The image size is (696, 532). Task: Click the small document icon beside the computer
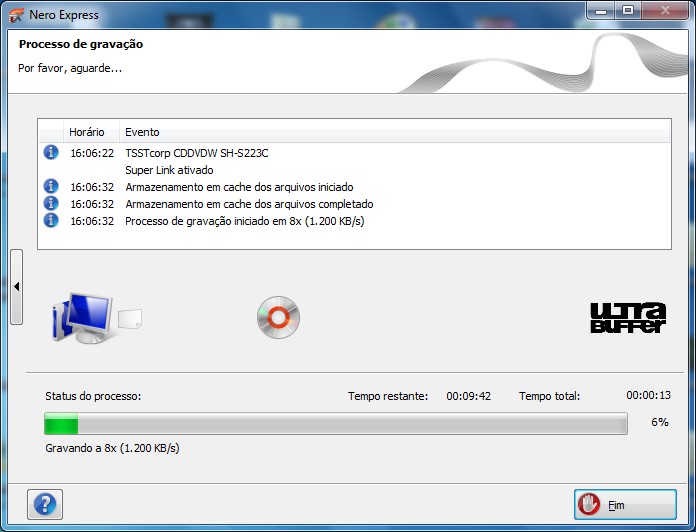130,319
